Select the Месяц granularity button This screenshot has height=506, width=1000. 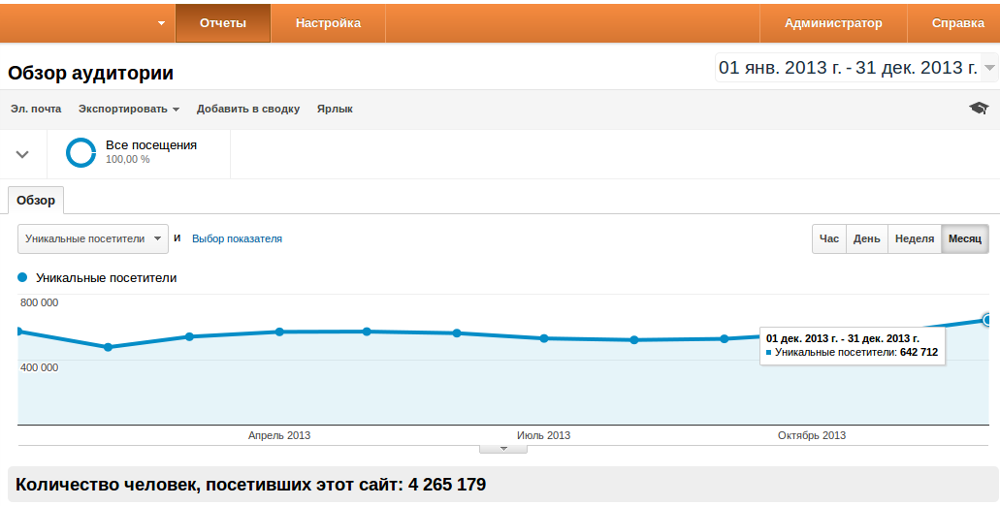tap(965, 239)
